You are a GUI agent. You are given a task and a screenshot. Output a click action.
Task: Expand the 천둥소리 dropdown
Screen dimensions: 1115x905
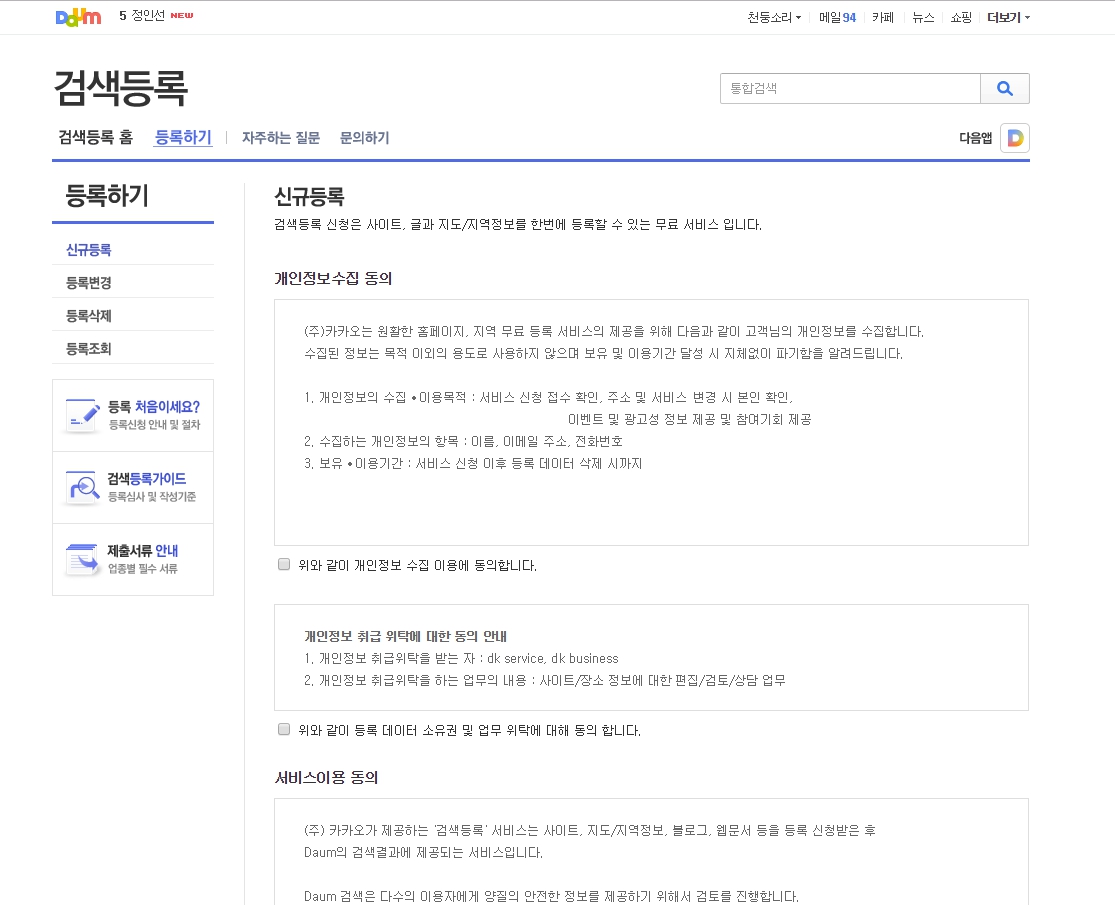774,17
